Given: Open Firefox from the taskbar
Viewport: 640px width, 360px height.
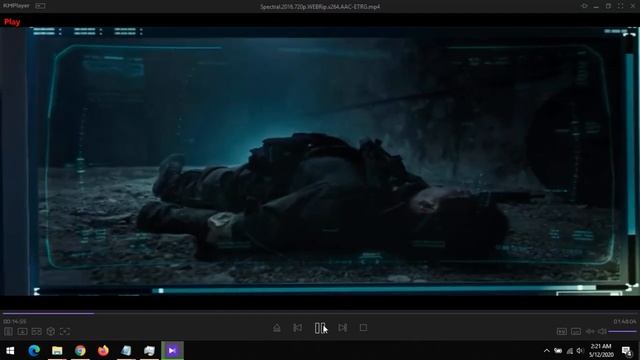Looking at the screenshot, I should click(103, 350).
